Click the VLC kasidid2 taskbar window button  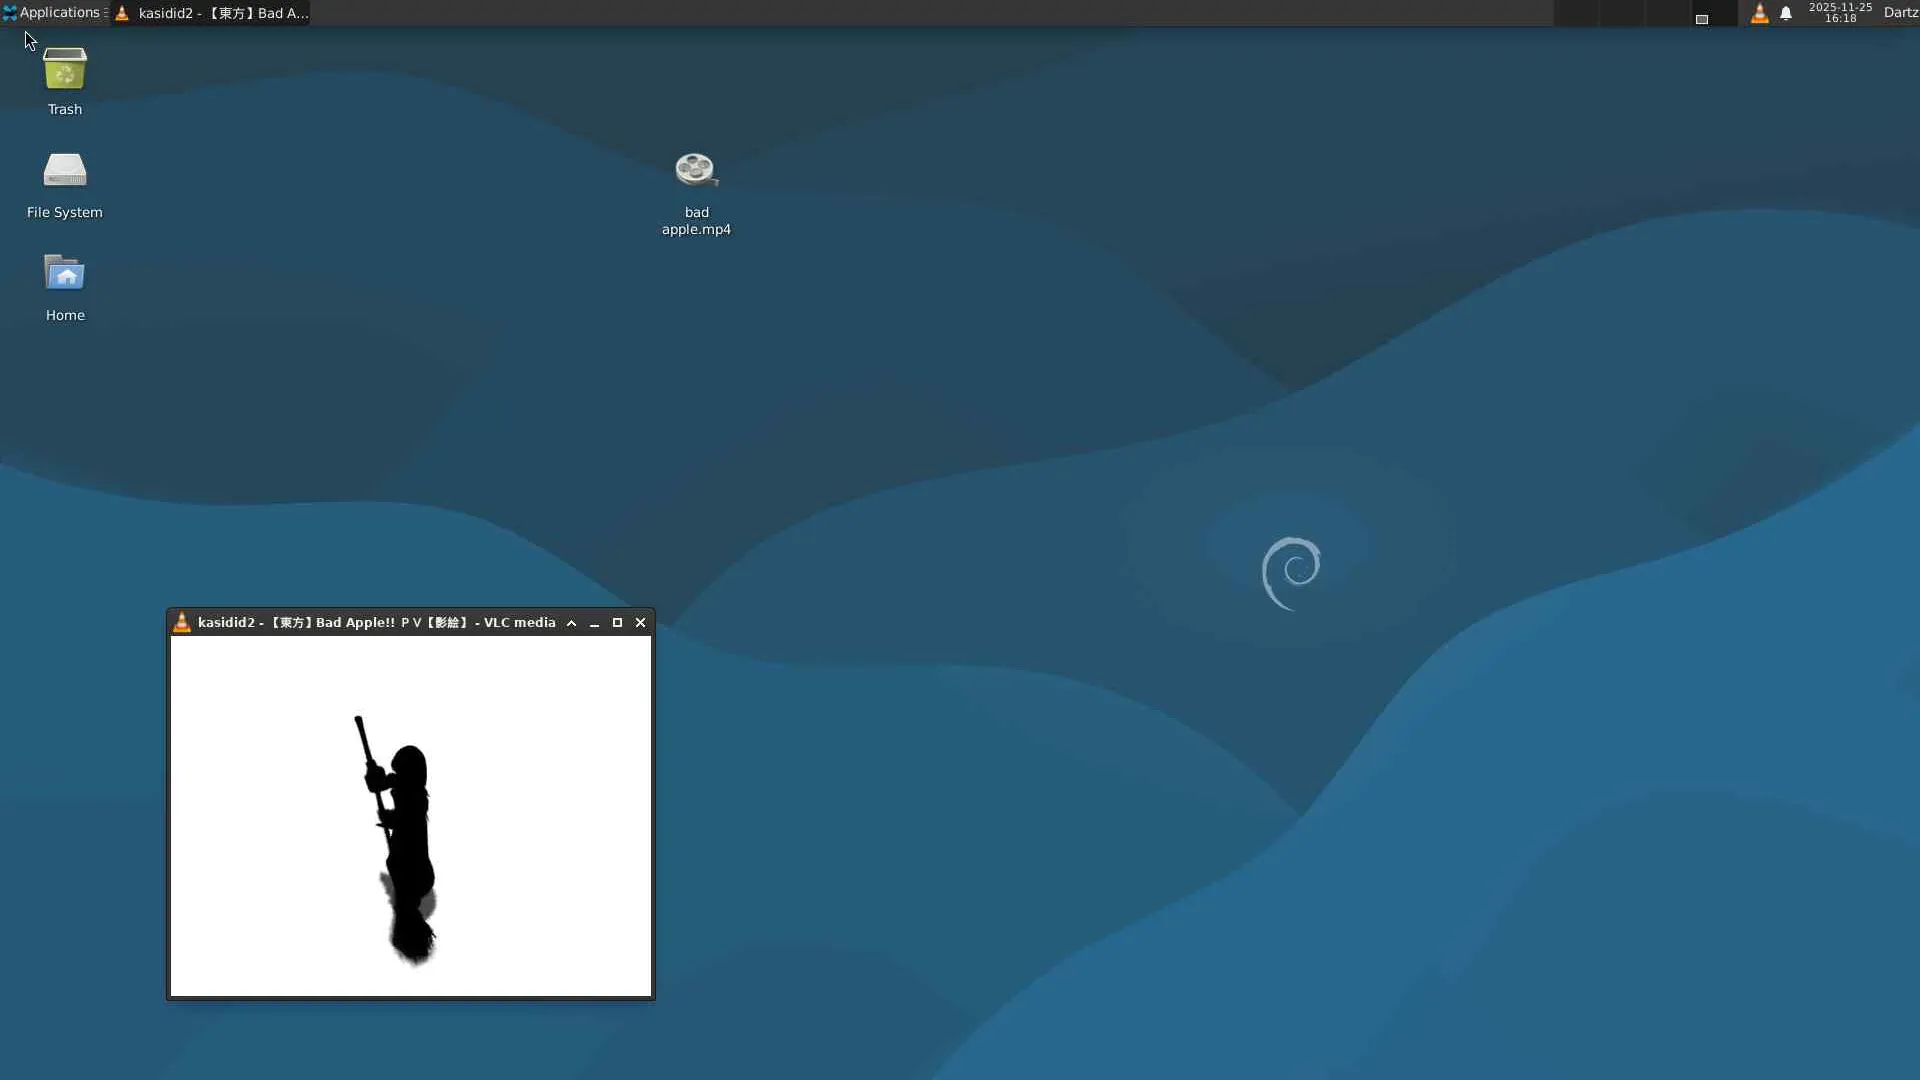[x=211, y=13]
